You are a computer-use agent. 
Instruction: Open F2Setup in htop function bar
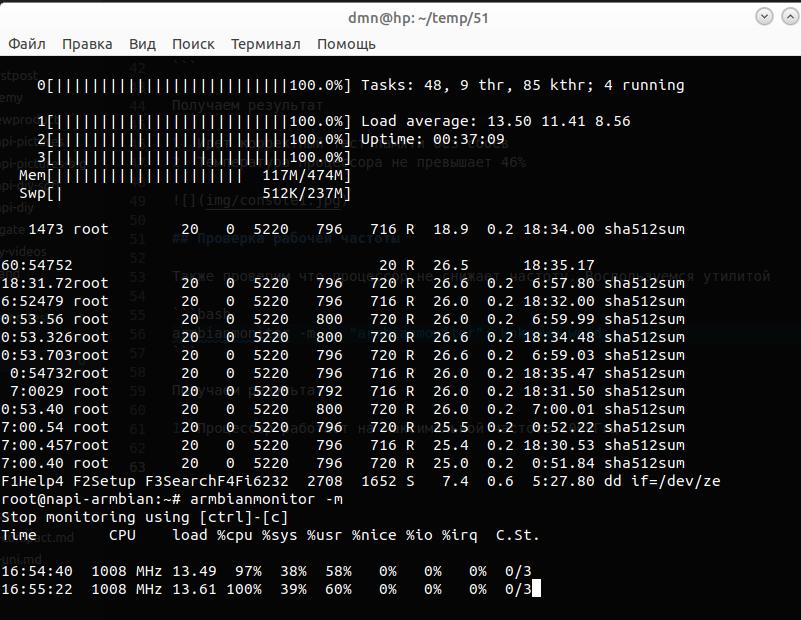96,481
